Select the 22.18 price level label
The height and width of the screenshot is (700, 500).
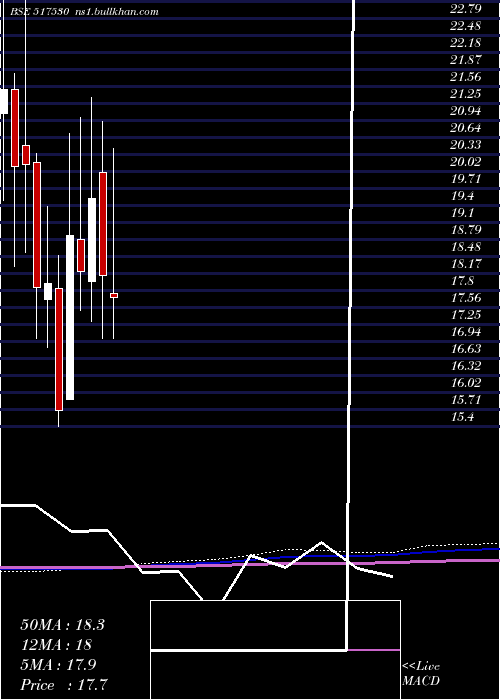[x=465, y=43]
